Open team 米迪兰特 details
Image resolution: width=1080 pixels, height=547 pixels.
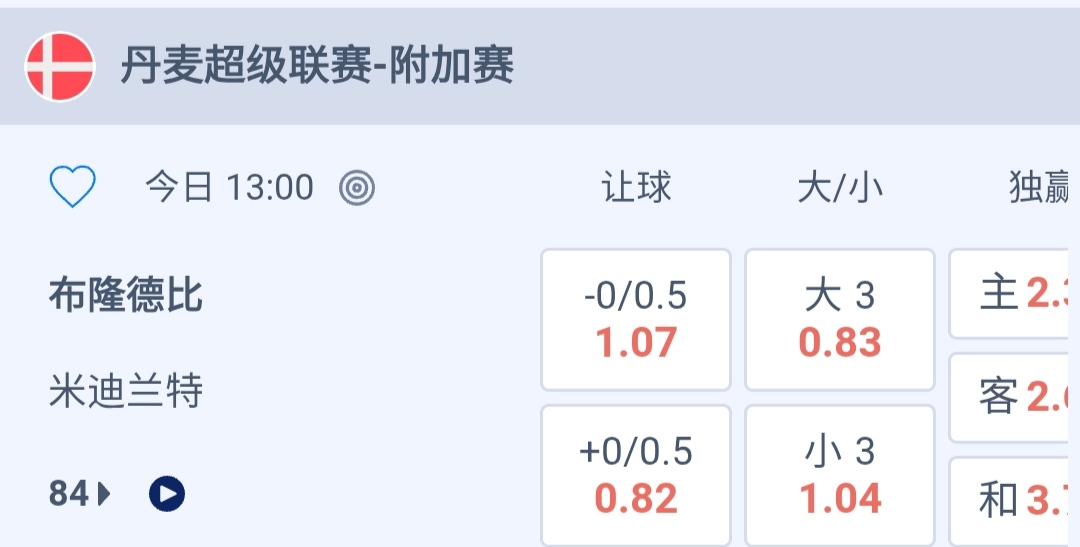pyautogui.click(x=126, y=391)
